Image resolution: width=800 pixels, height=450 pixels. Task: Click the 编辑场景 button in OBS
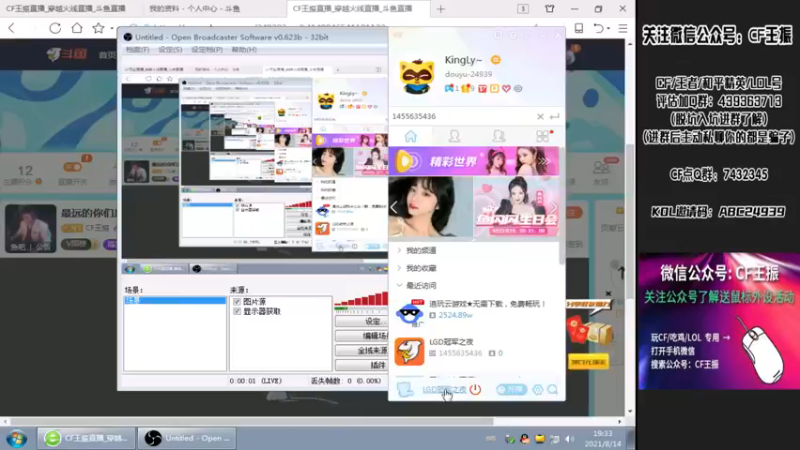[x=362, y=336]
